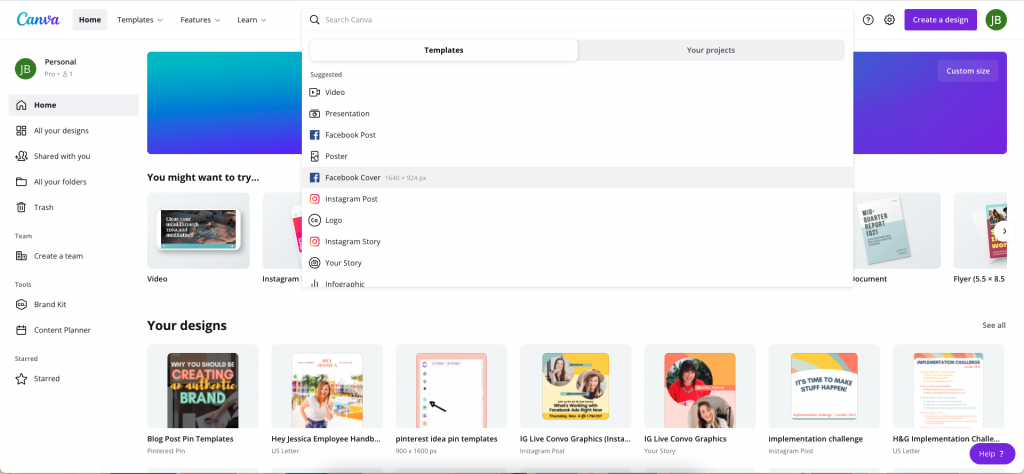The width and height of the screenshot is (1024, 474).
Task: Switch to the Templates search tab
Action: [443, 50]
